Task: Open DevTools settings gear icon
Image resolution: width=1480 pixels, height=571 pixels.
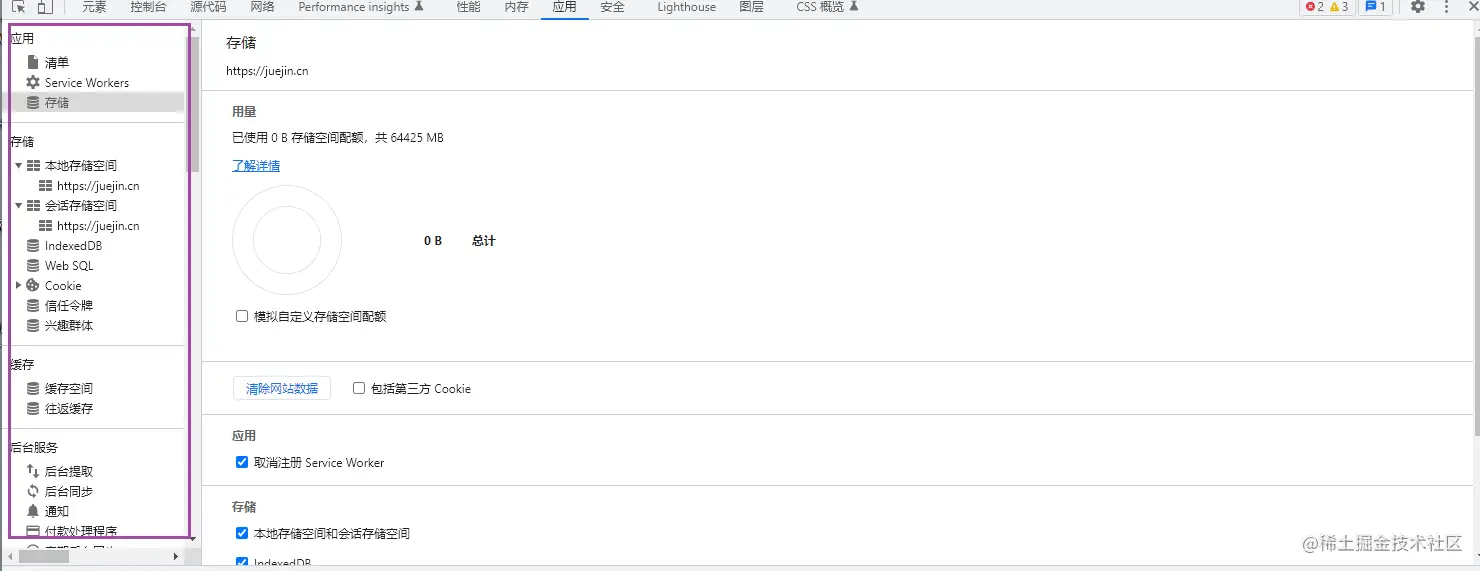Action: pyautogui.click(x=1418, y=7)
